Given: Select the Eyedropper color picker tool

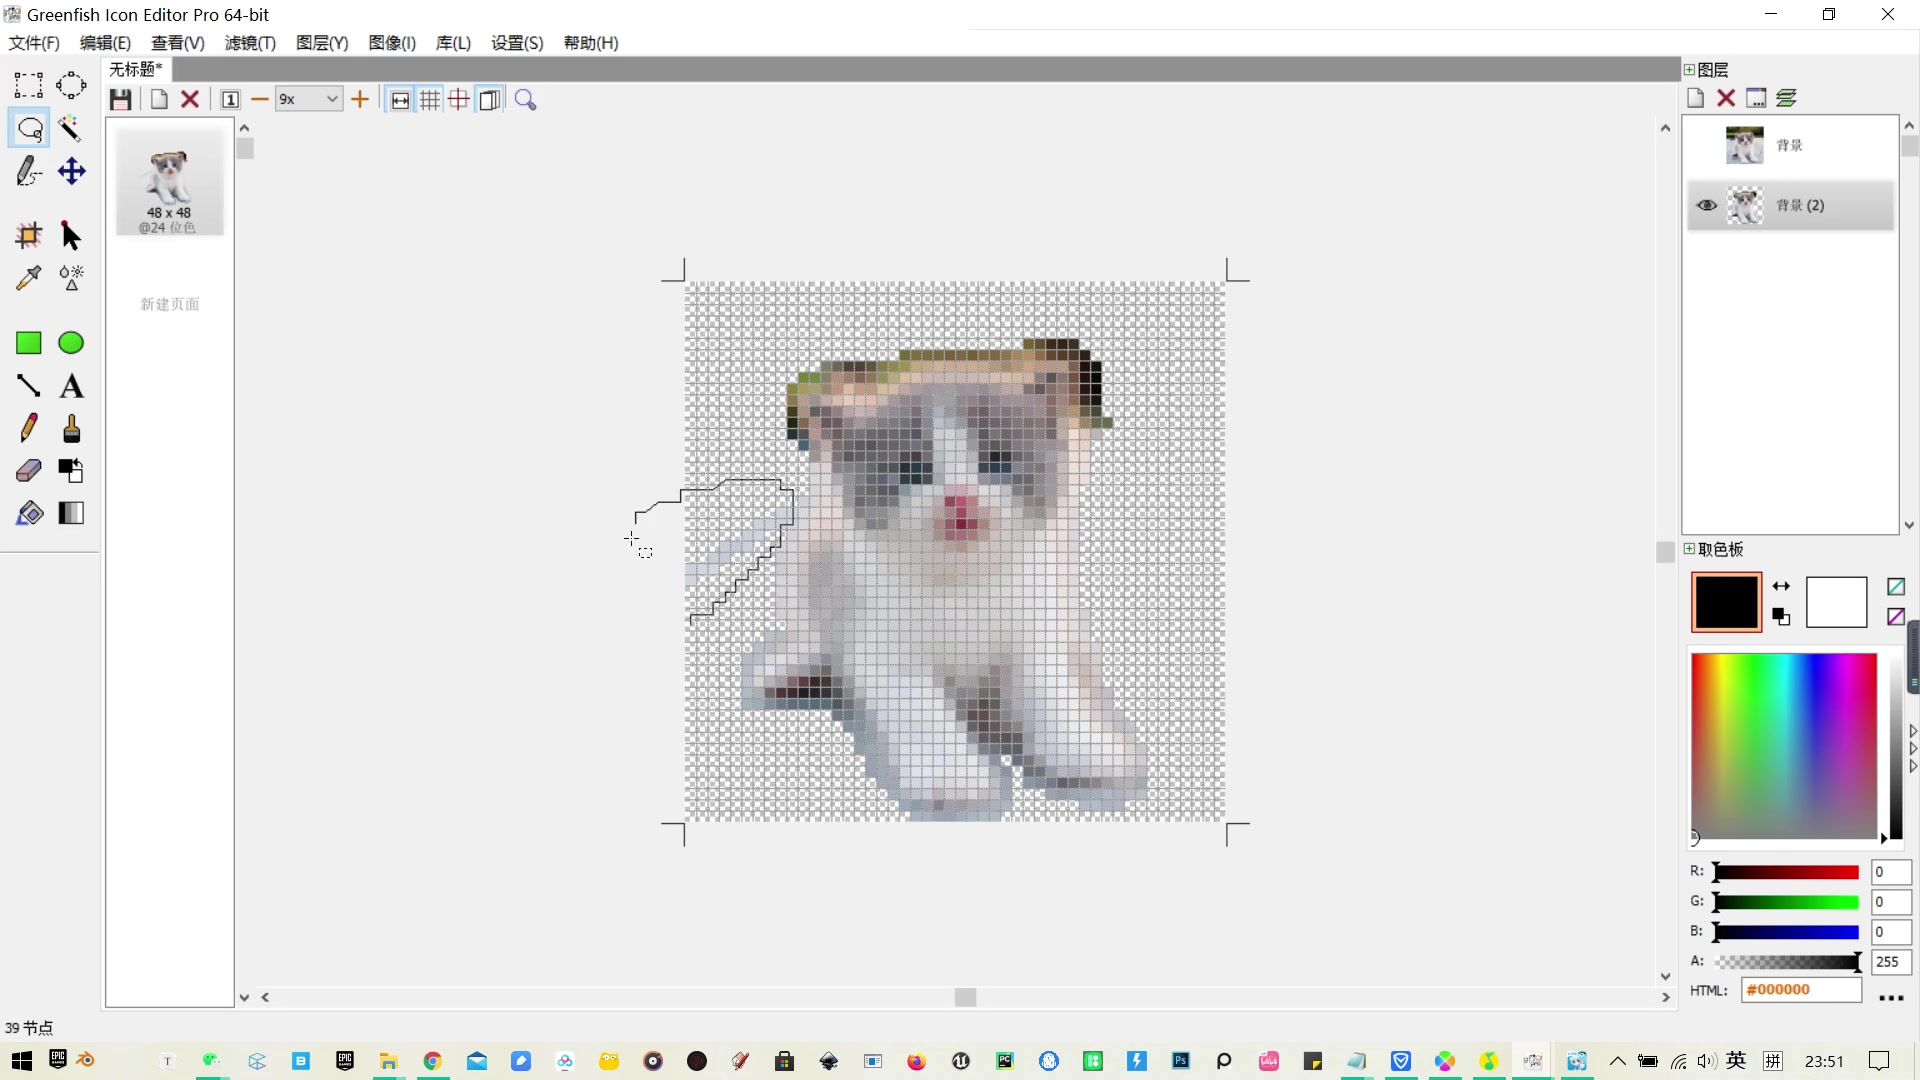Looking at the screenshot, I should 28,278.
